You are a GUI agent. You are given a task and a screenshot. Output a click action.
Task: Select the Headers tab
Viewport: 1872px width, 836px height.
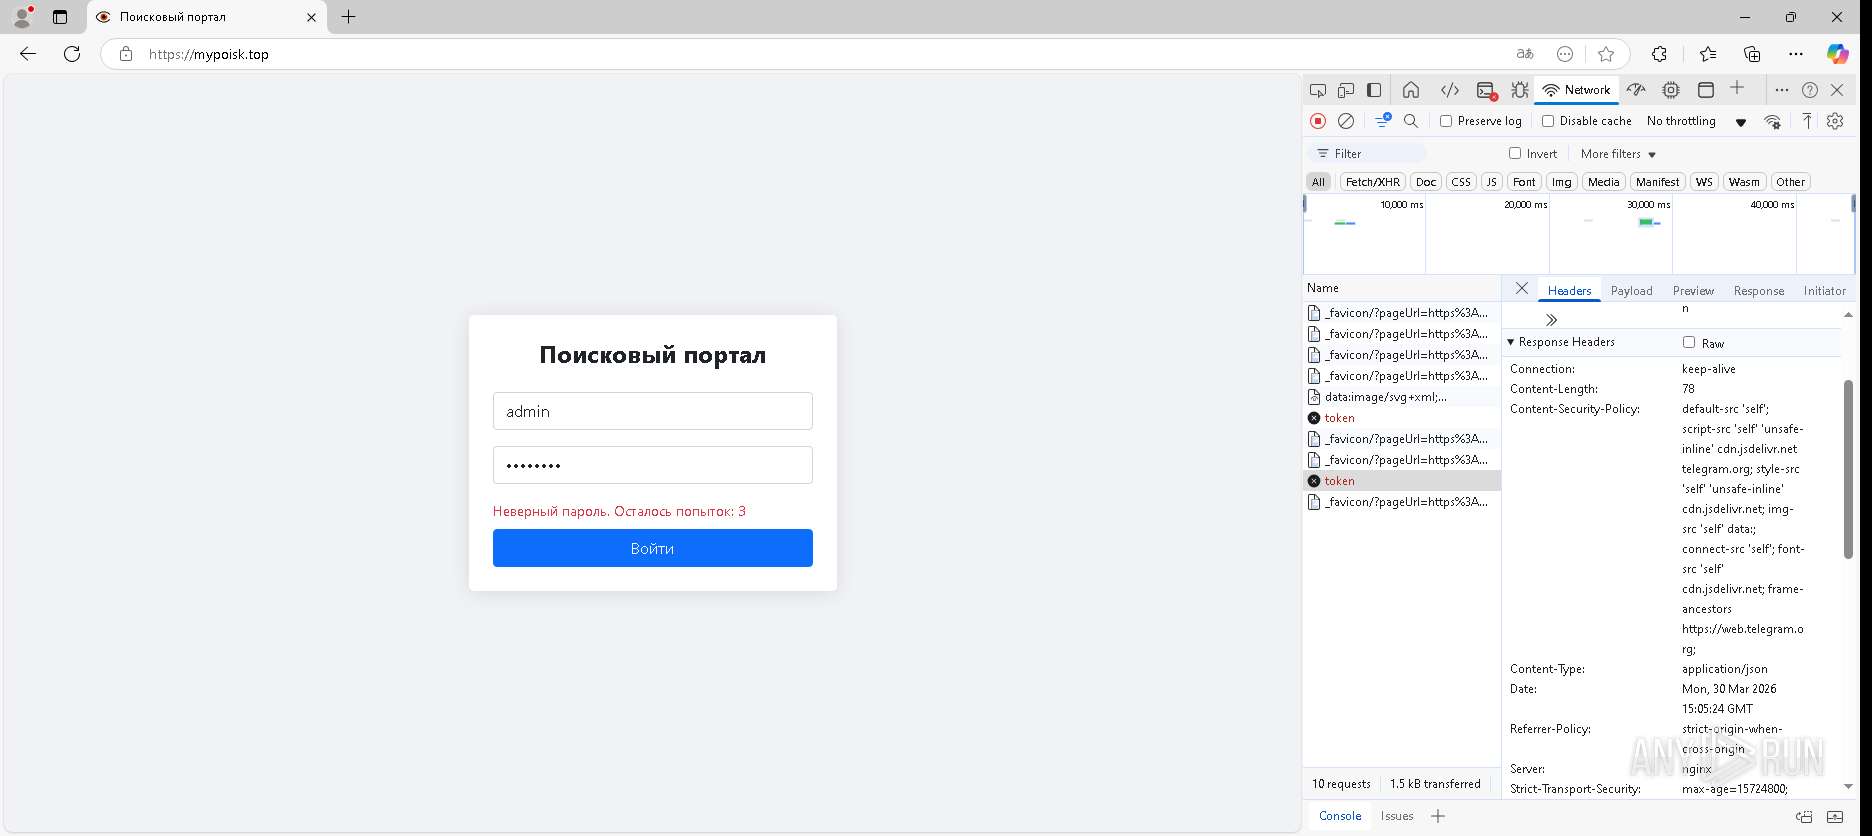pyautogui.click(x=1569, y=290)
